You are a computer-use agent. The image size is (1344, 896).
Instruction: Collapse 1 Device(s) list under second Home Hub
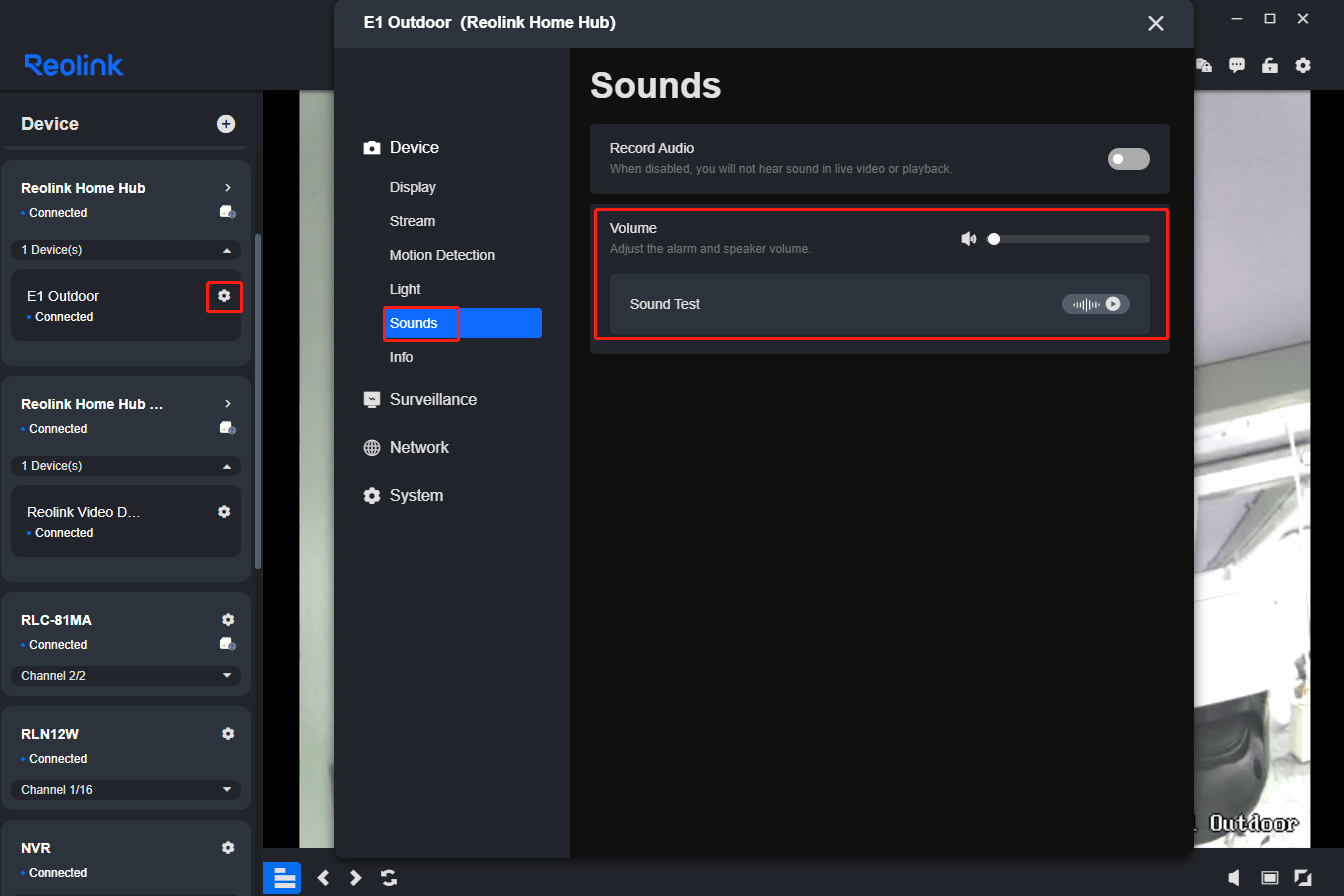click(126, 466)
